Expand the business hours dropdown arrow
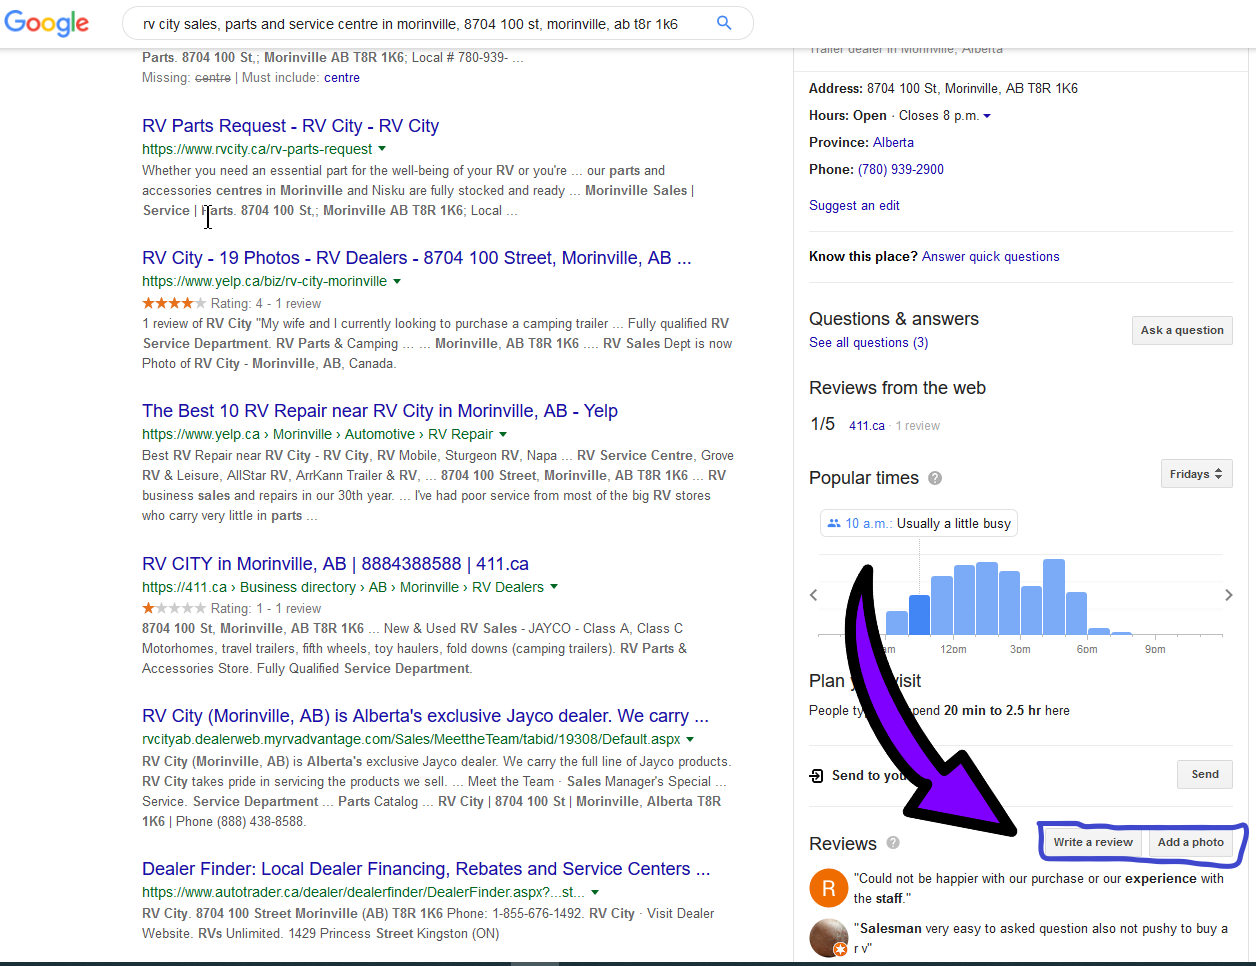 click(987, 116)
